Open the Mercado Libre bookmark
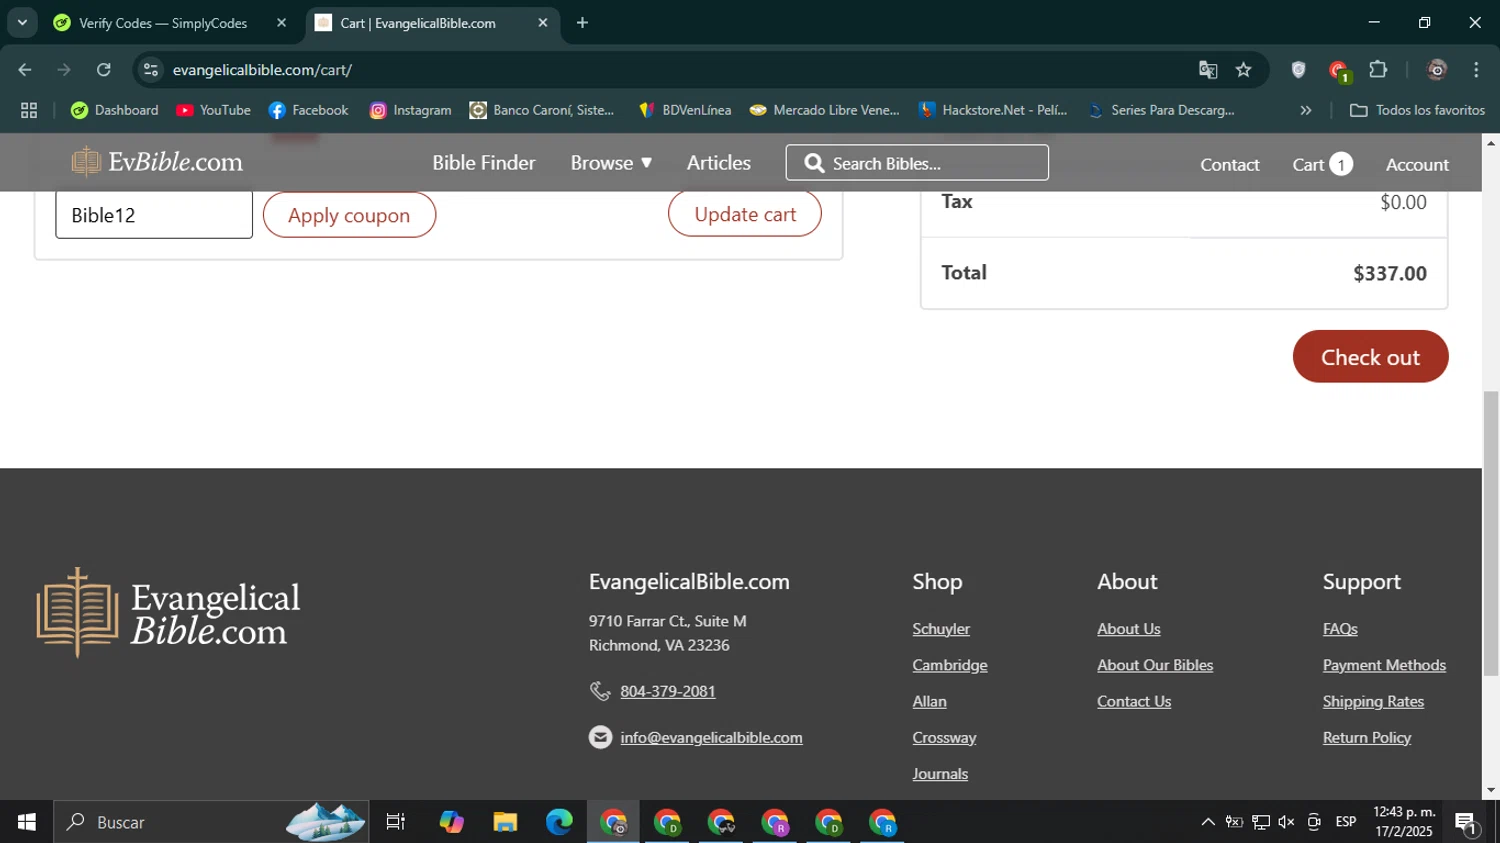This screenshot has width=1500, height=843. pyautogui.click(x=825, y=110)
